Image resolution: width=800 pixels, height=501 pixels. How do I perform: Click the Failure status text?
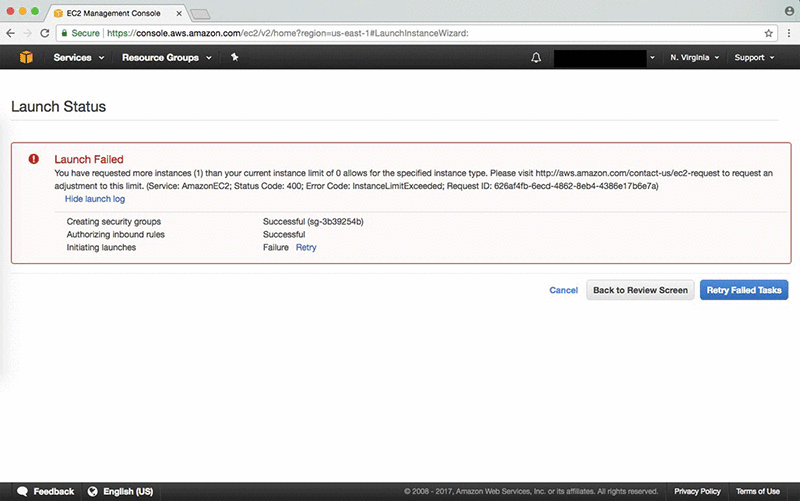276,247
